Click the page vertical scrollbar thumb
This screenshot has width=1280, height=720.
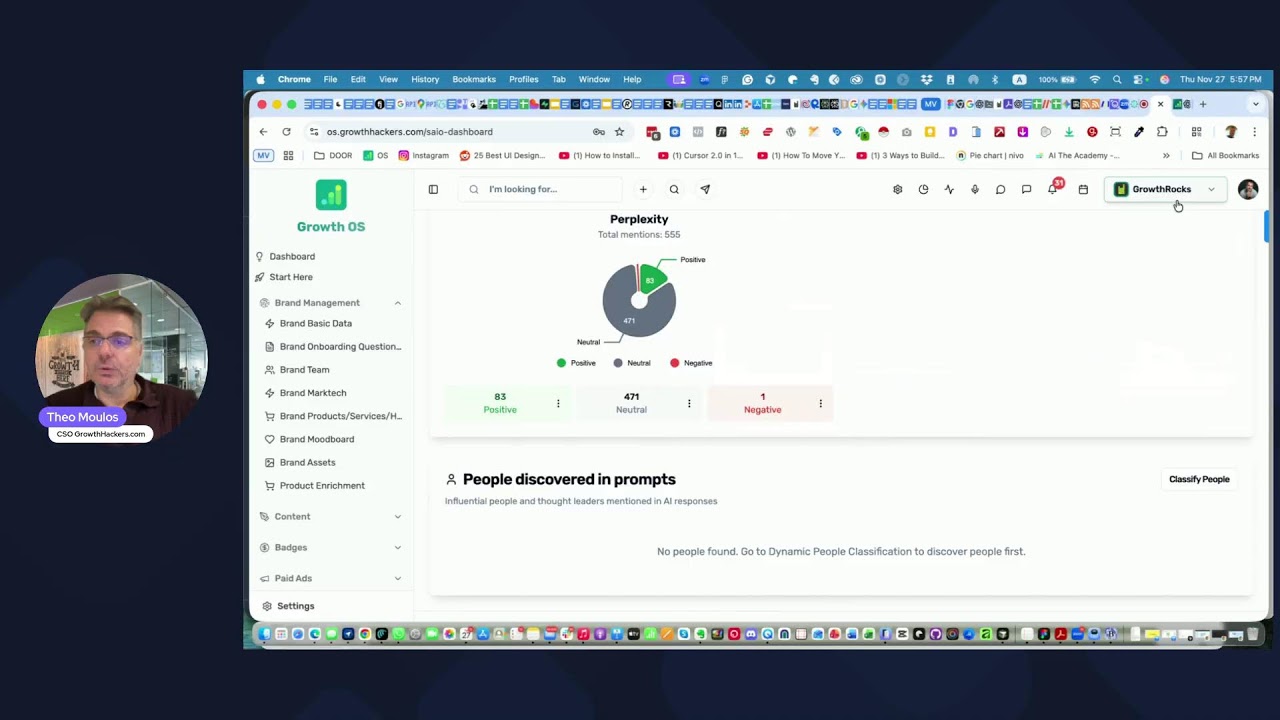pyautogui.click(x=1267, y=226)
